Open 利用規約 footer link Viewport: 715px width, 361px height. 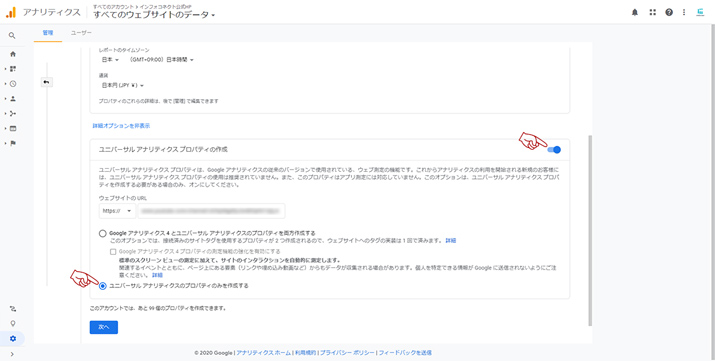(x=306, y=353)
